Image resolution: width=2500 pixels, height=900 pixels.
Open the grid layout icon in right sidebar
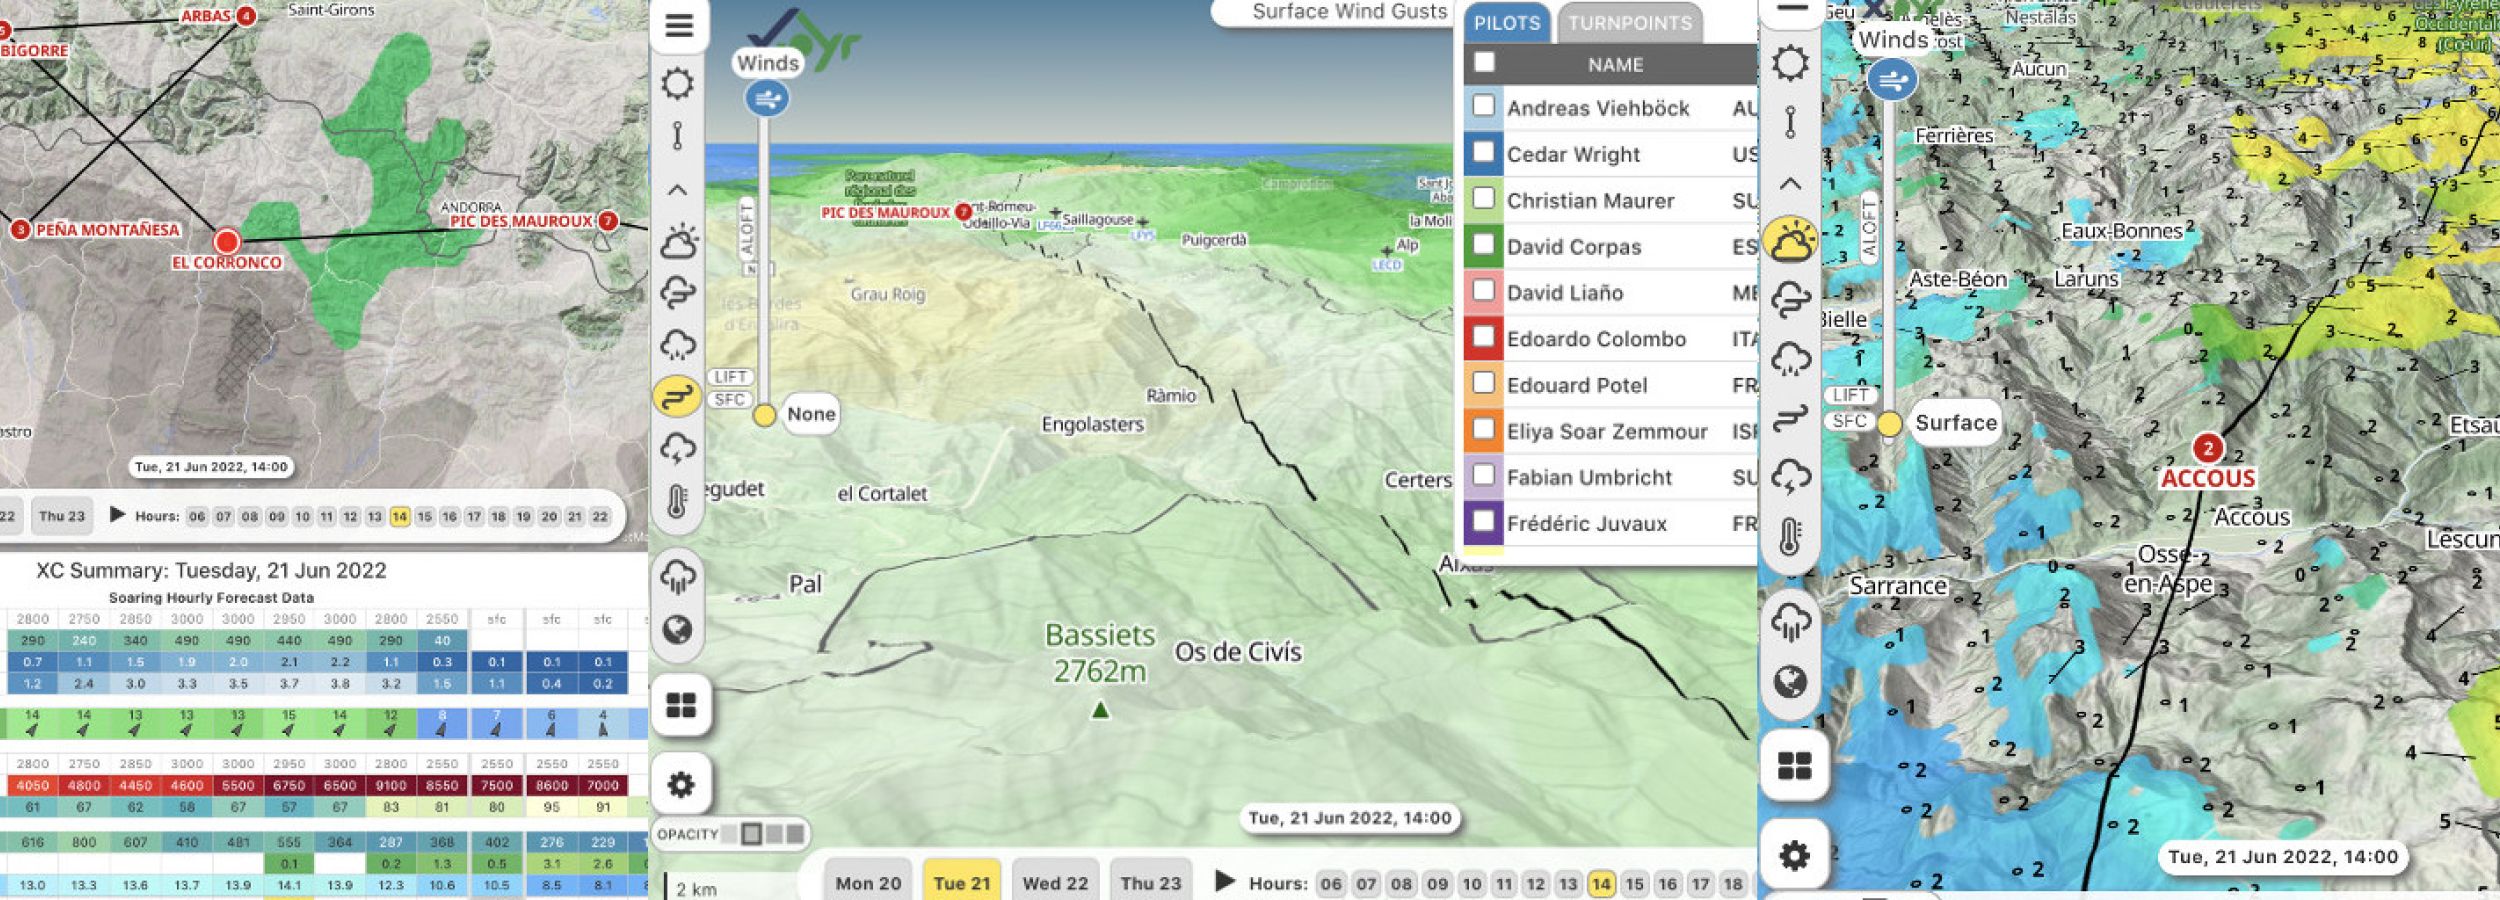[1794, 767]
